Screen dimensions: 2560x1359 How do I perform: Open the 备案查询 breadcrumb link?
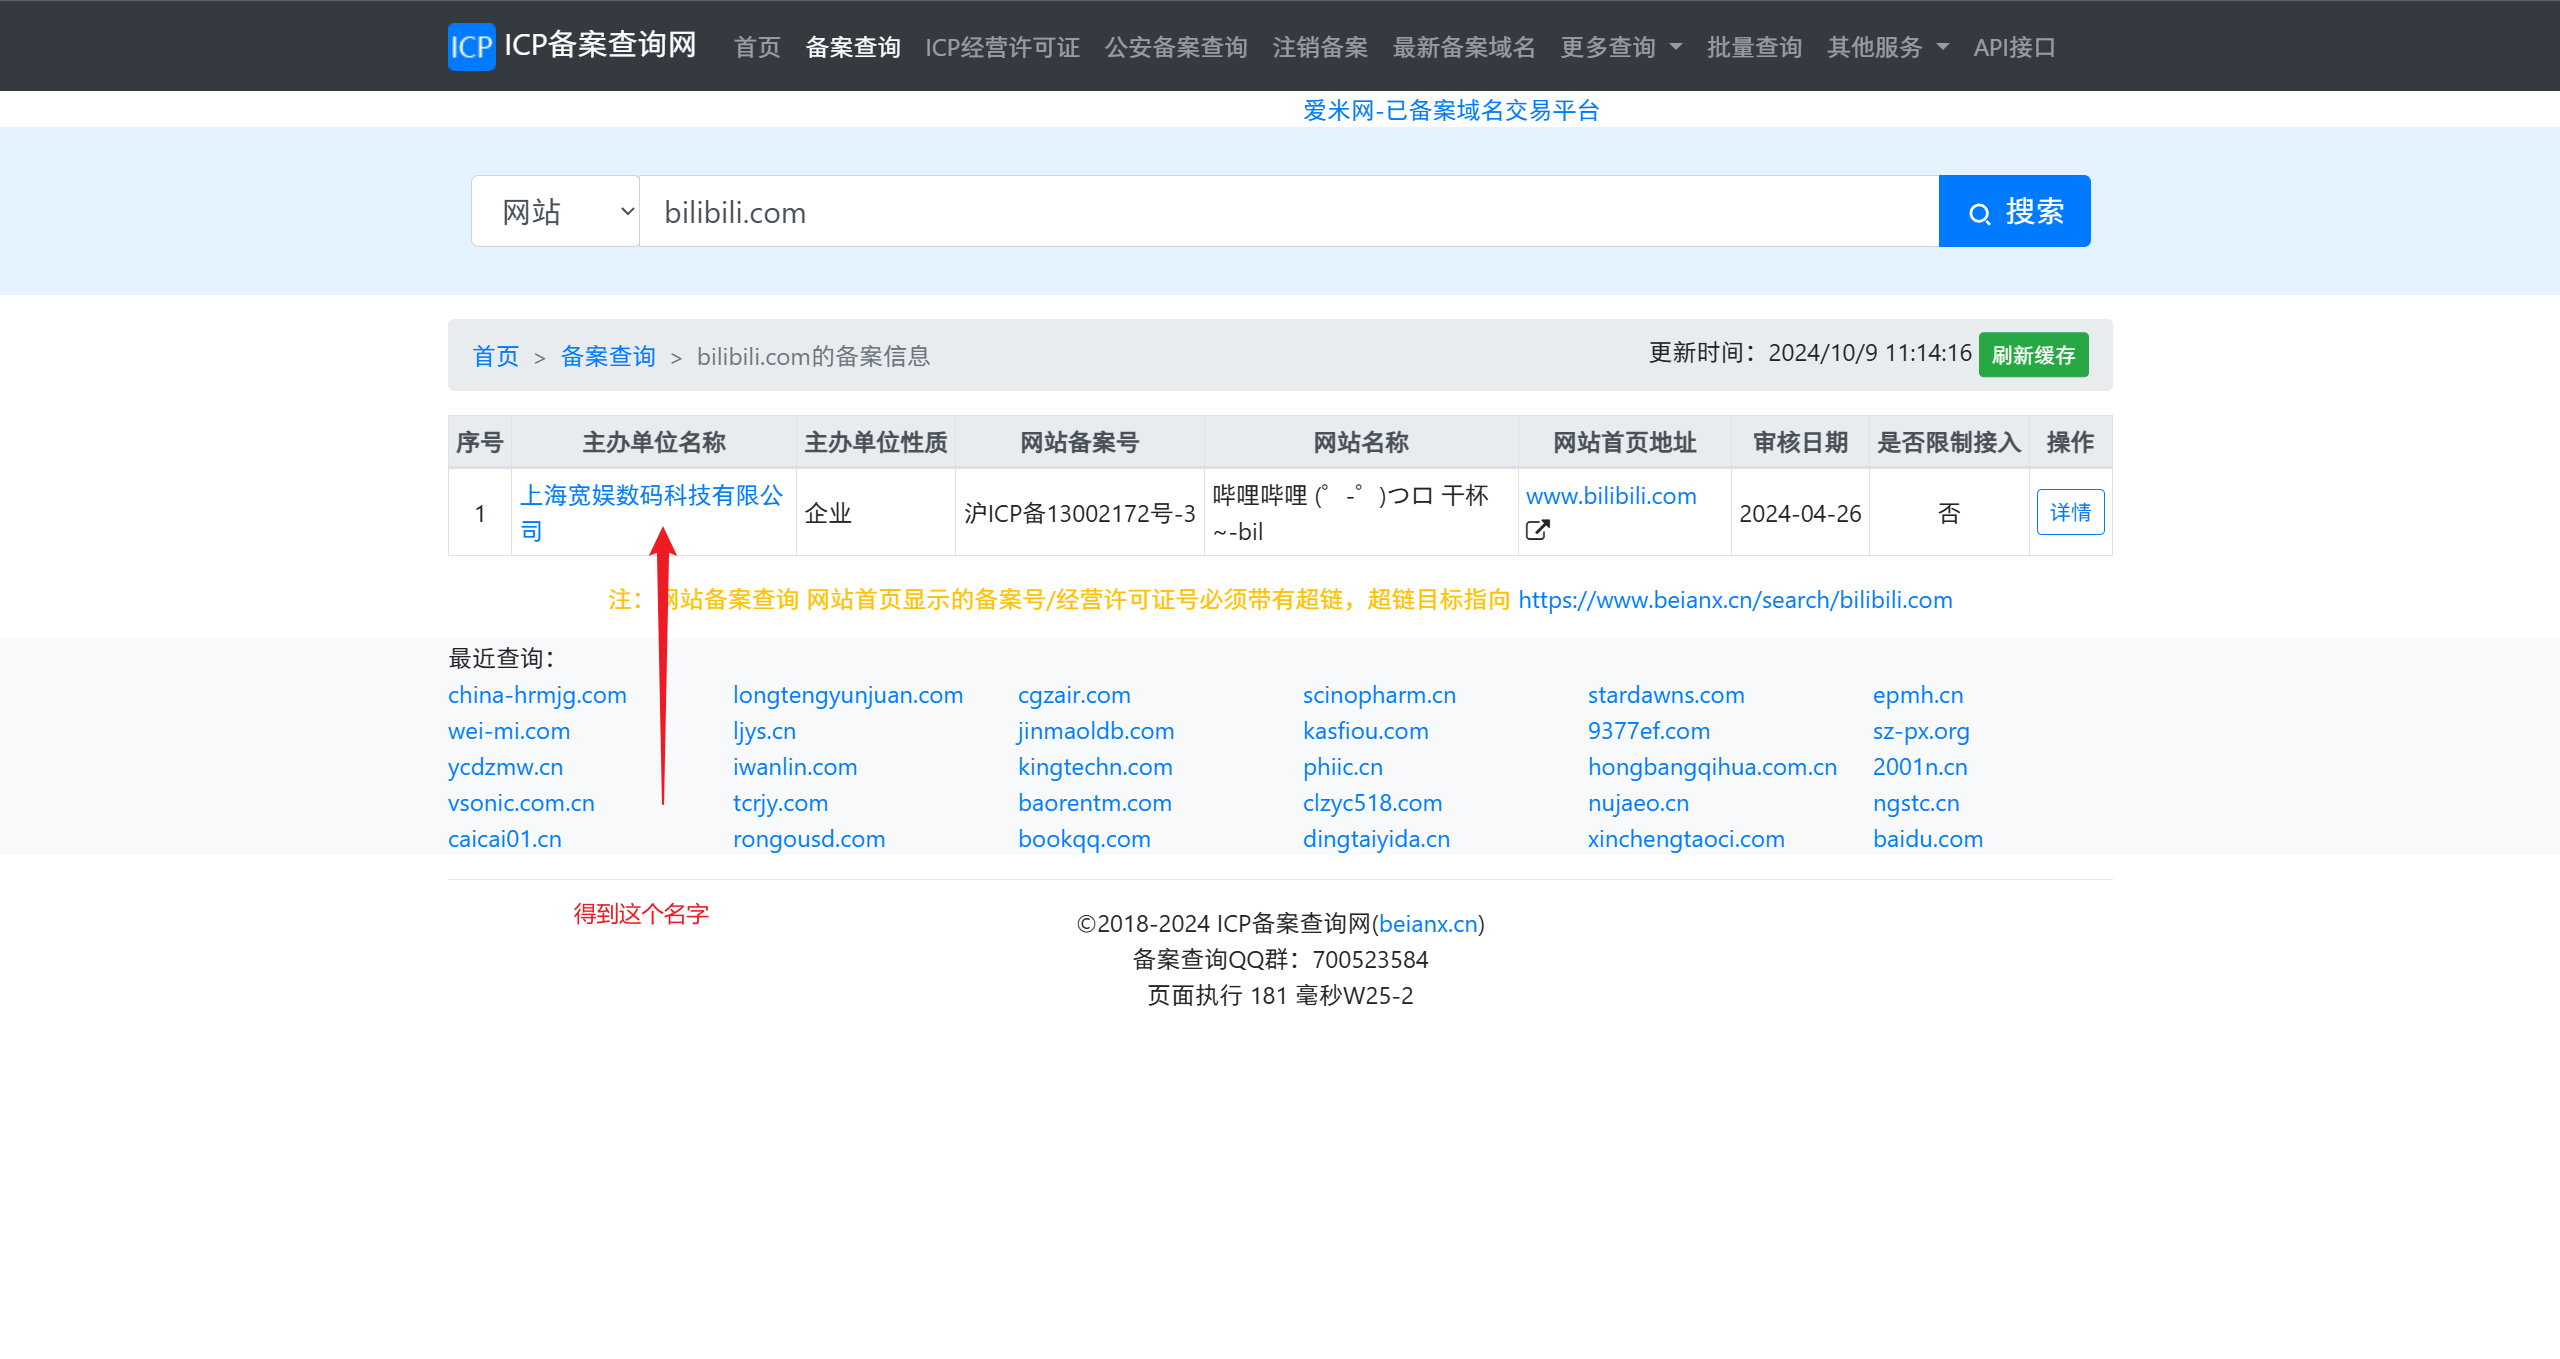click(608, 356)
